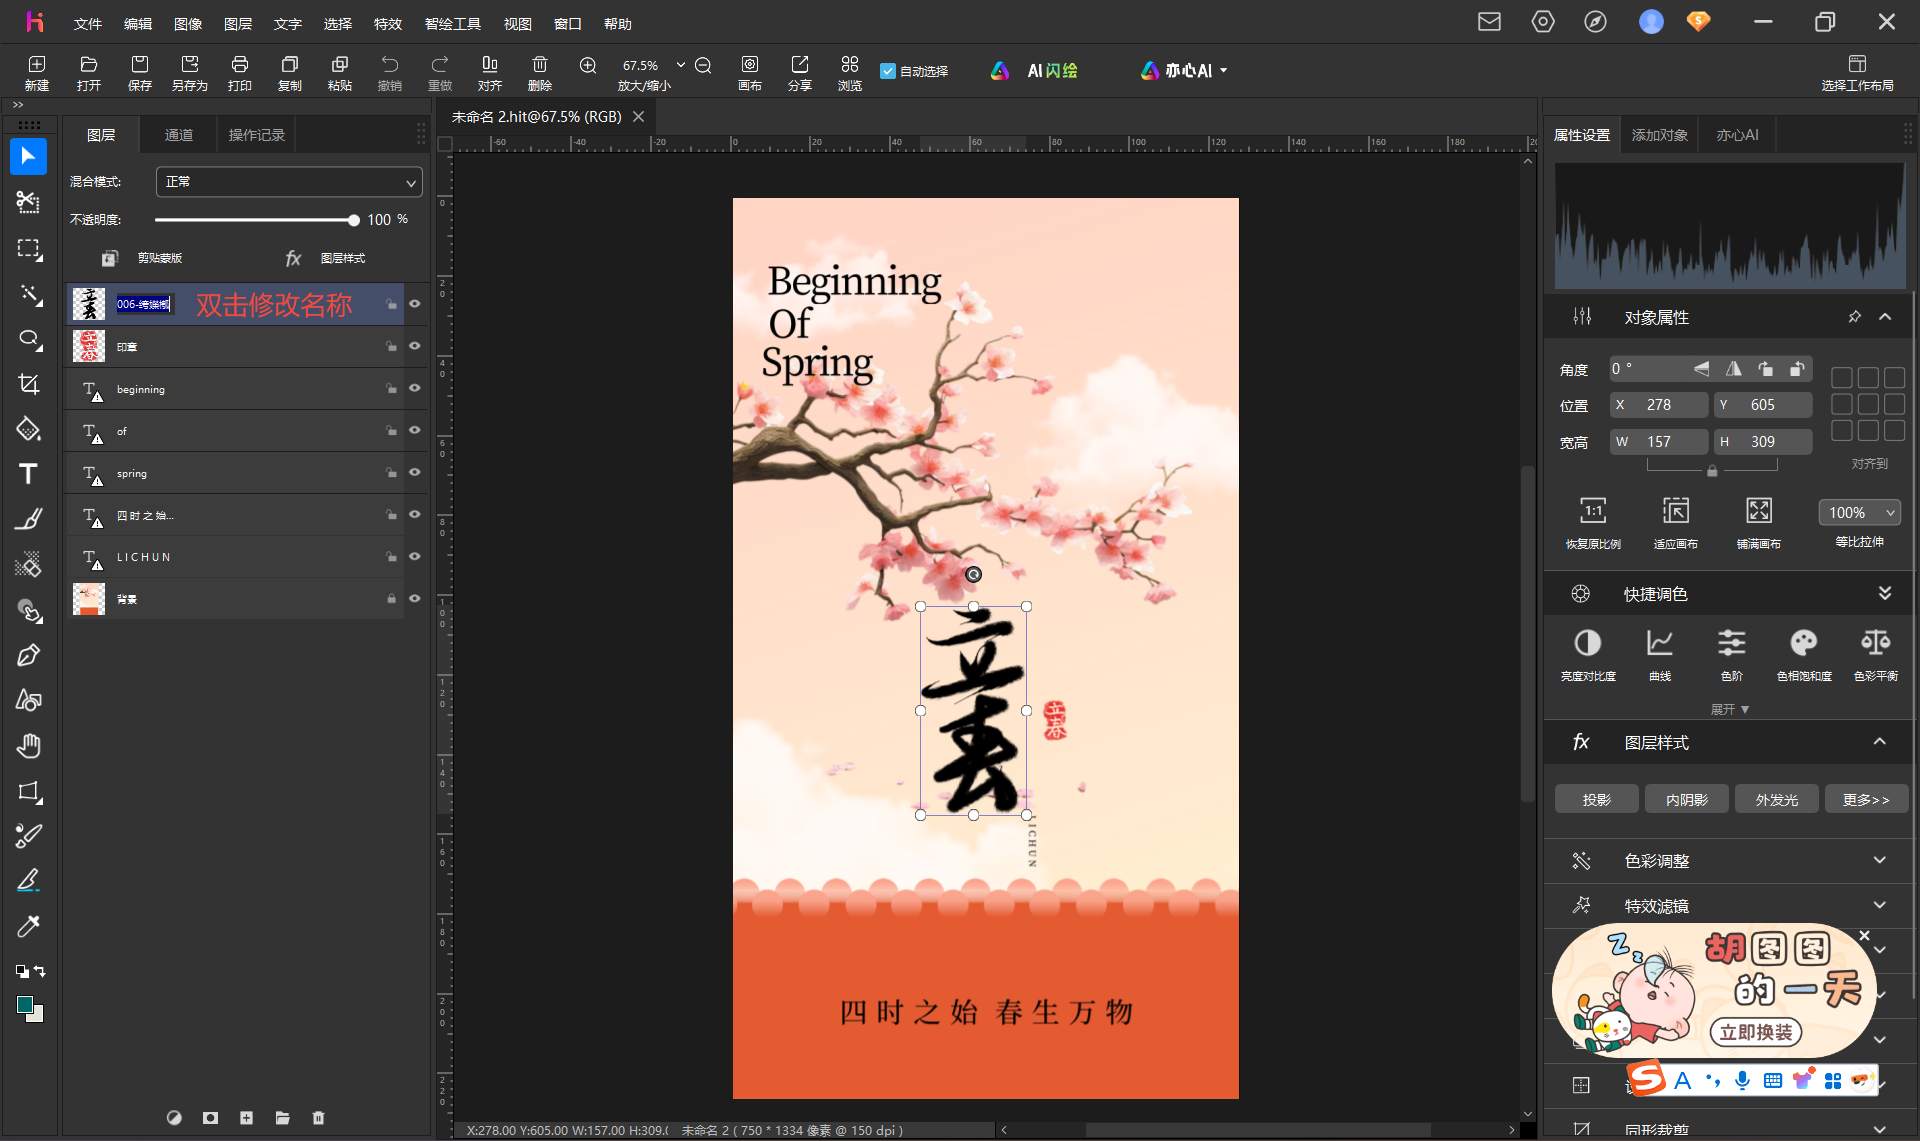Open the 特效 menu
The width and height of the screenshot is (1920, 1141).
point(388,24)
